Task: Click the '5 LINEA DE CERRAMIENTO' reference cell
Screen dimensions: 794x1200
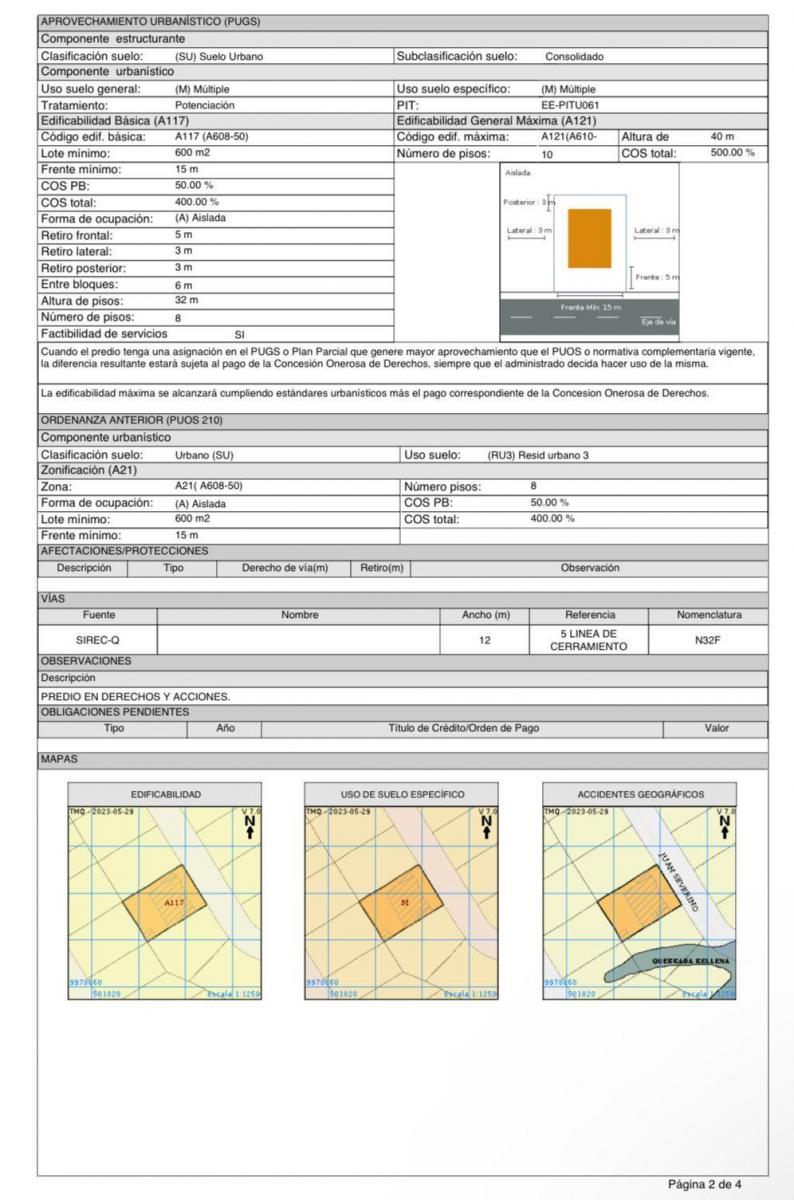Action: (590, 639)
